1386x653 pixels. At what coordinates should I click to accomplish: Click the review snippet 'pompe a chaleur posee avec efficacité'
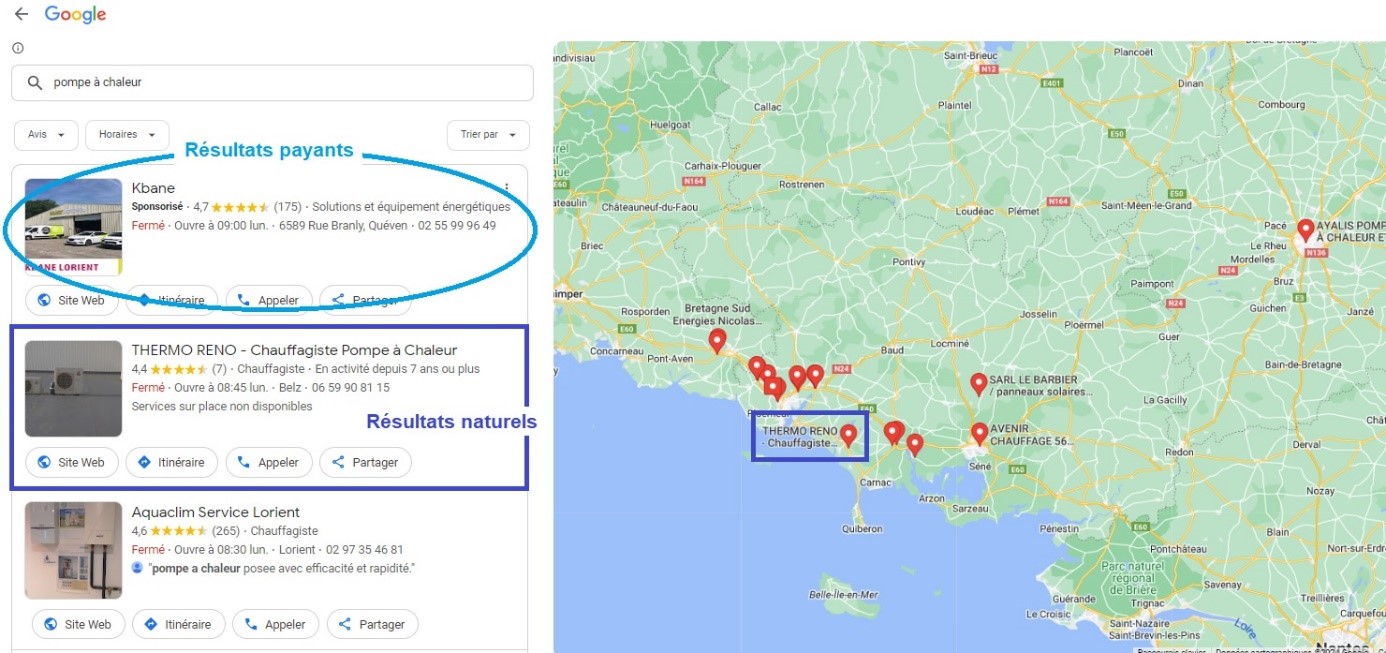point(281,568)
